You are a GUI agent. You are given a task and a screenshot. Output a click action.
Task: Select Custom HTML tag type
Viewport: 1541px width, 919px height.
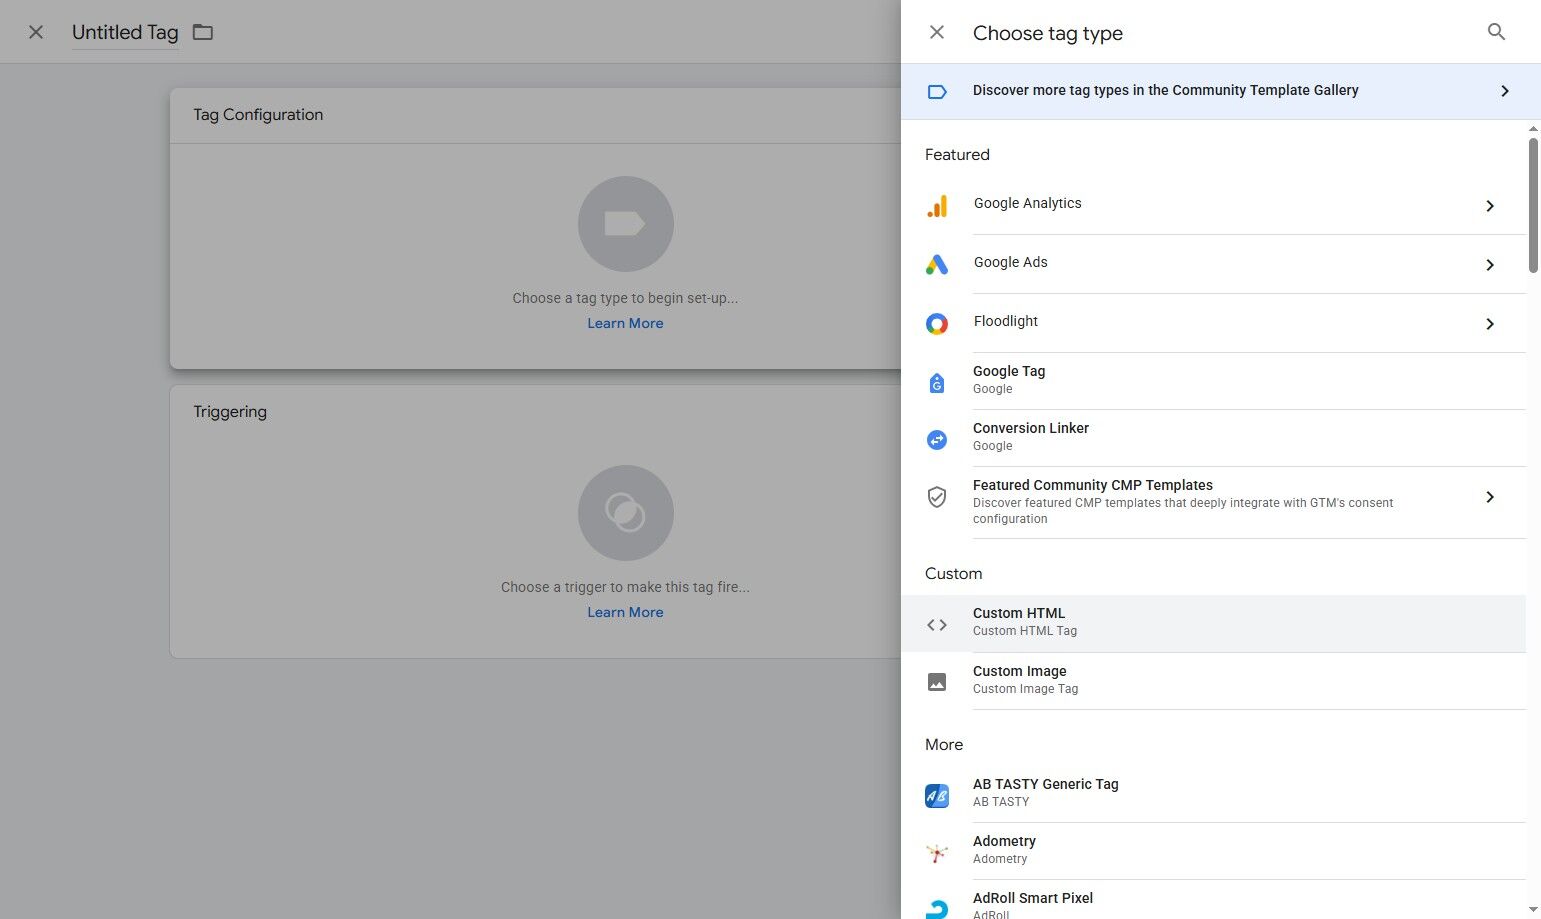coord(1213,624)
